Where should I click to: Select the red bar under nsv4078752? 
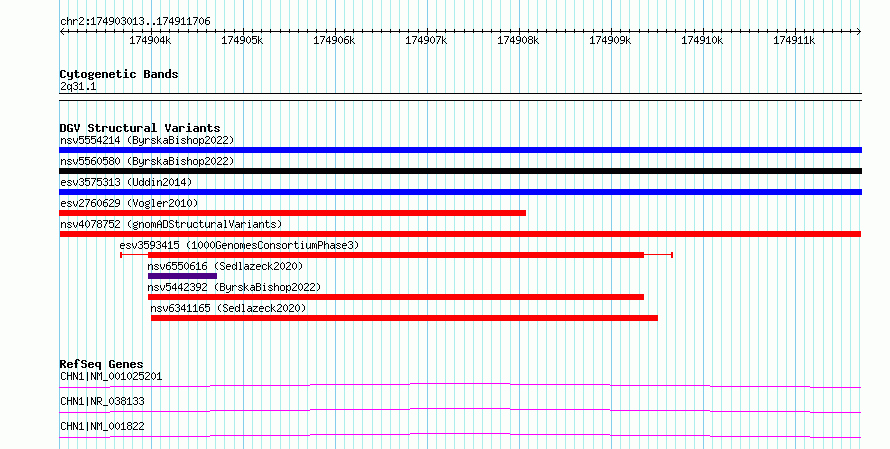point(460,234)
